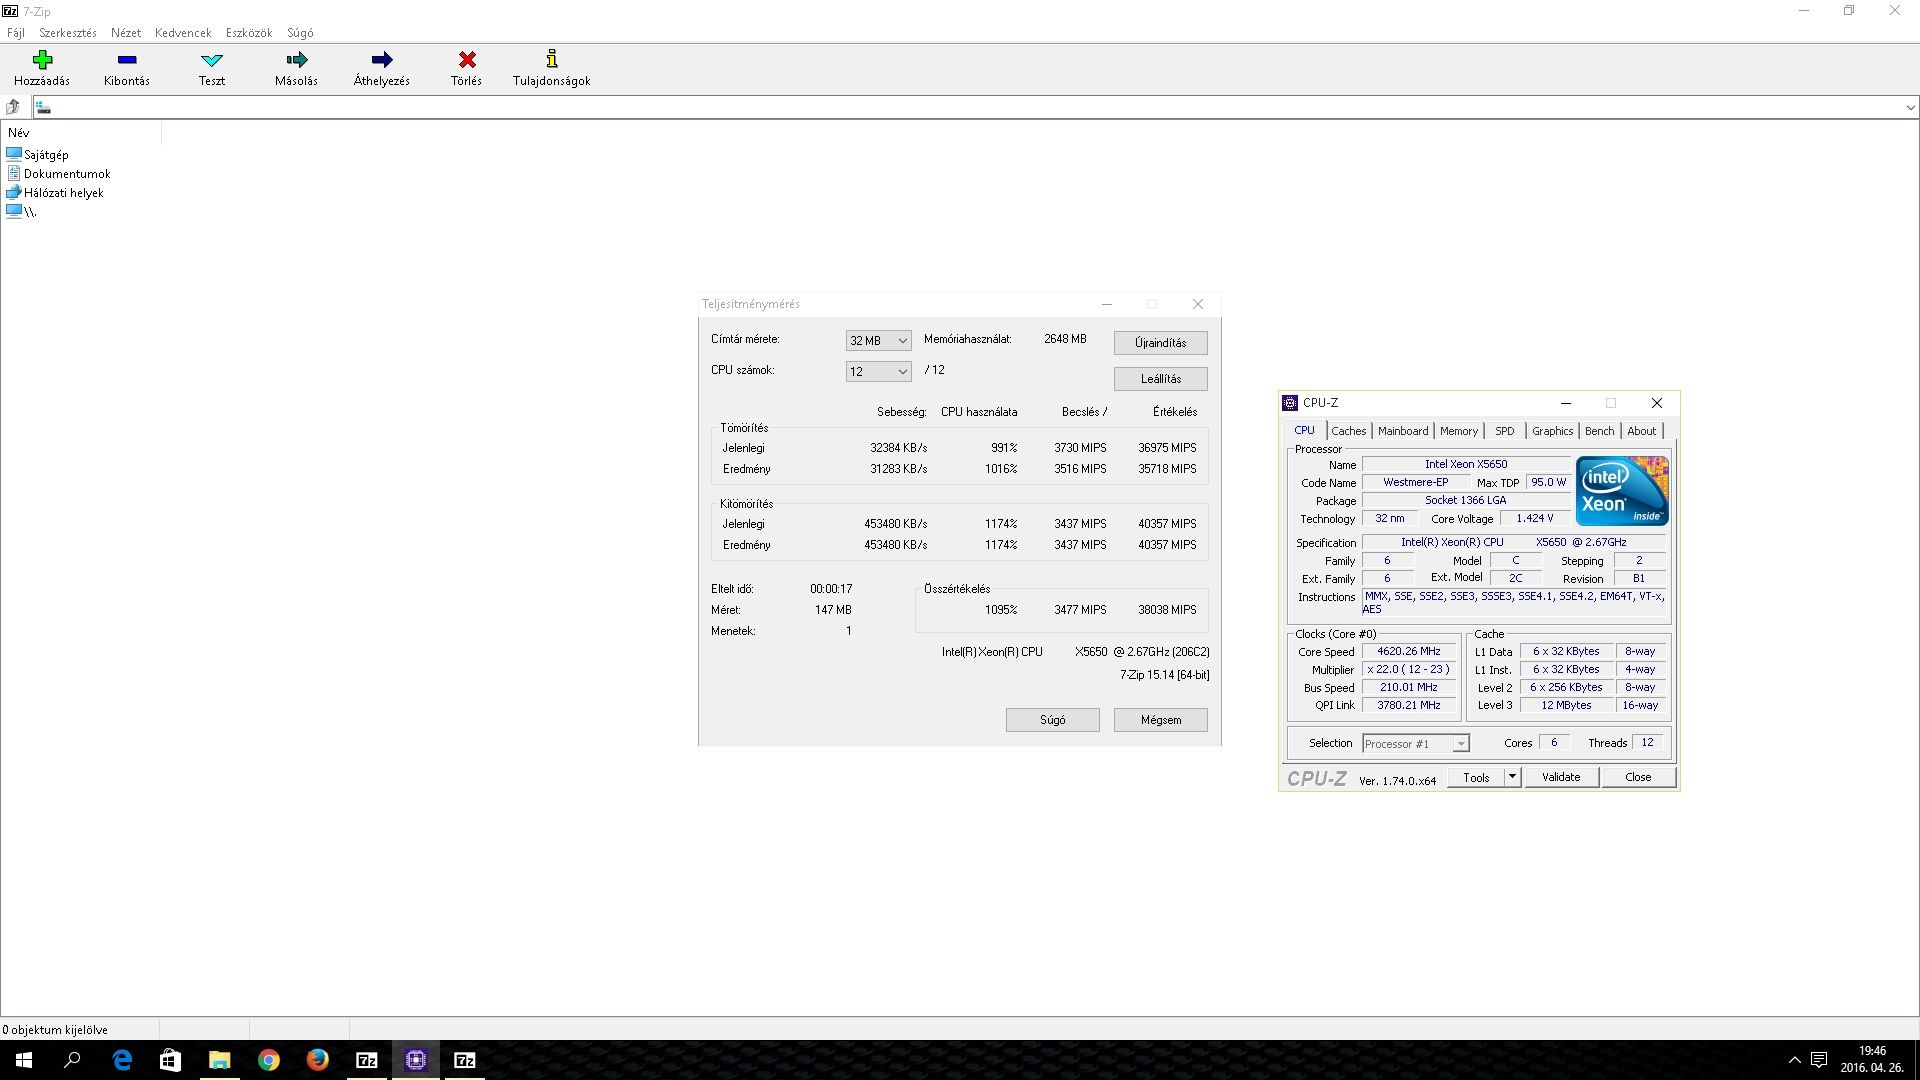
Task: Open the Action Center notification icon
Action: 1819,1060
